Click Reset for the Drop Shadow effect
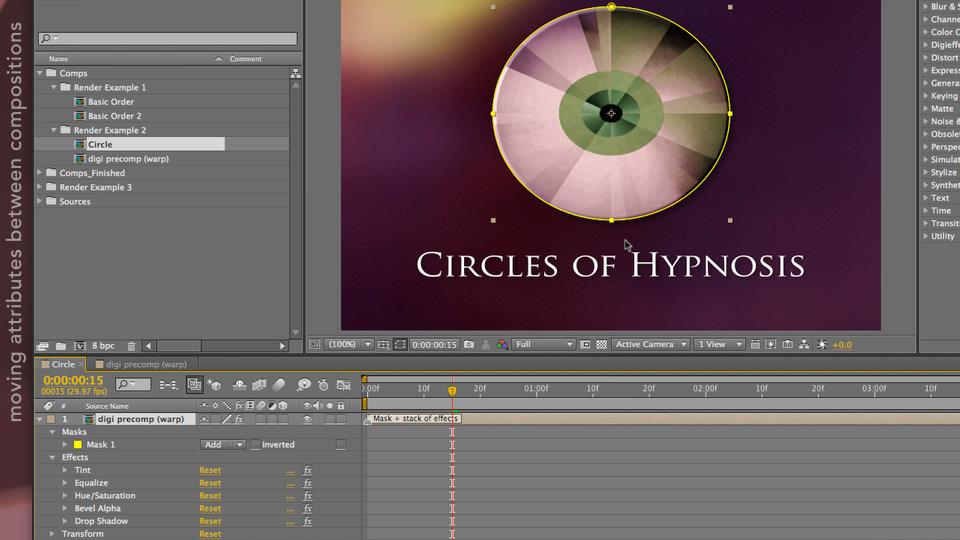 coord(210,521)
